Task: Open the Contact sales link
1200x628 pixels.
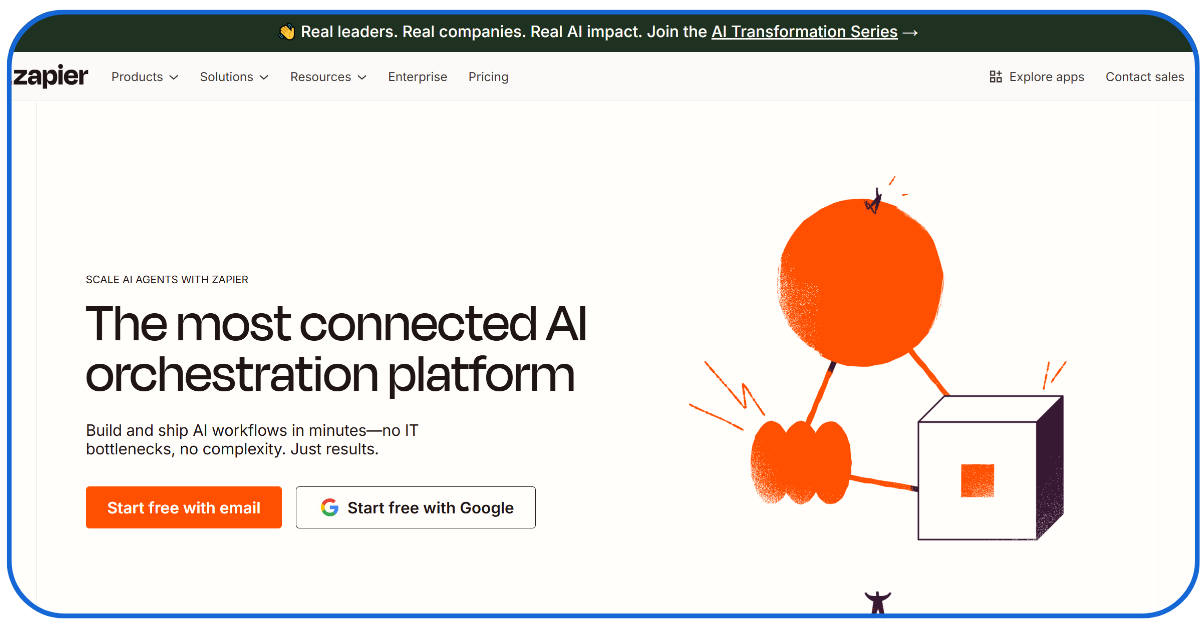Action: (x=1144, y=77)
